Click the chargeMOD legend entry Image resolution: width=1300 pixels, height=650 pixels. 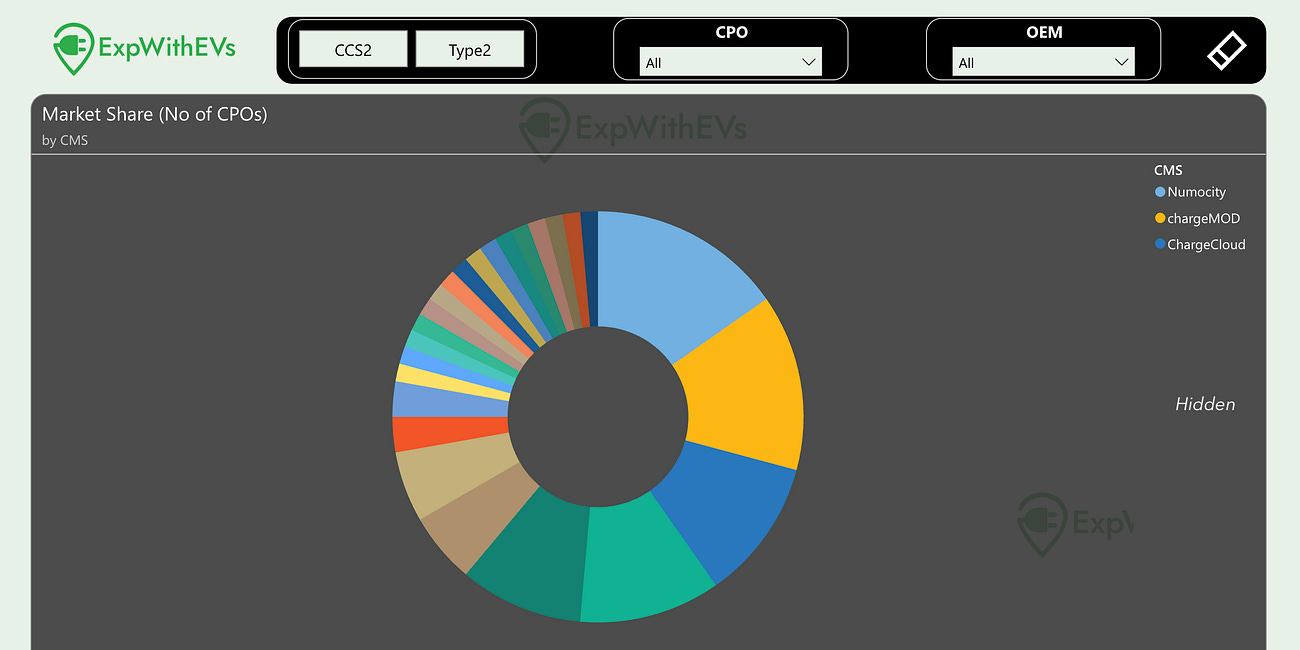click(1197, 218)
